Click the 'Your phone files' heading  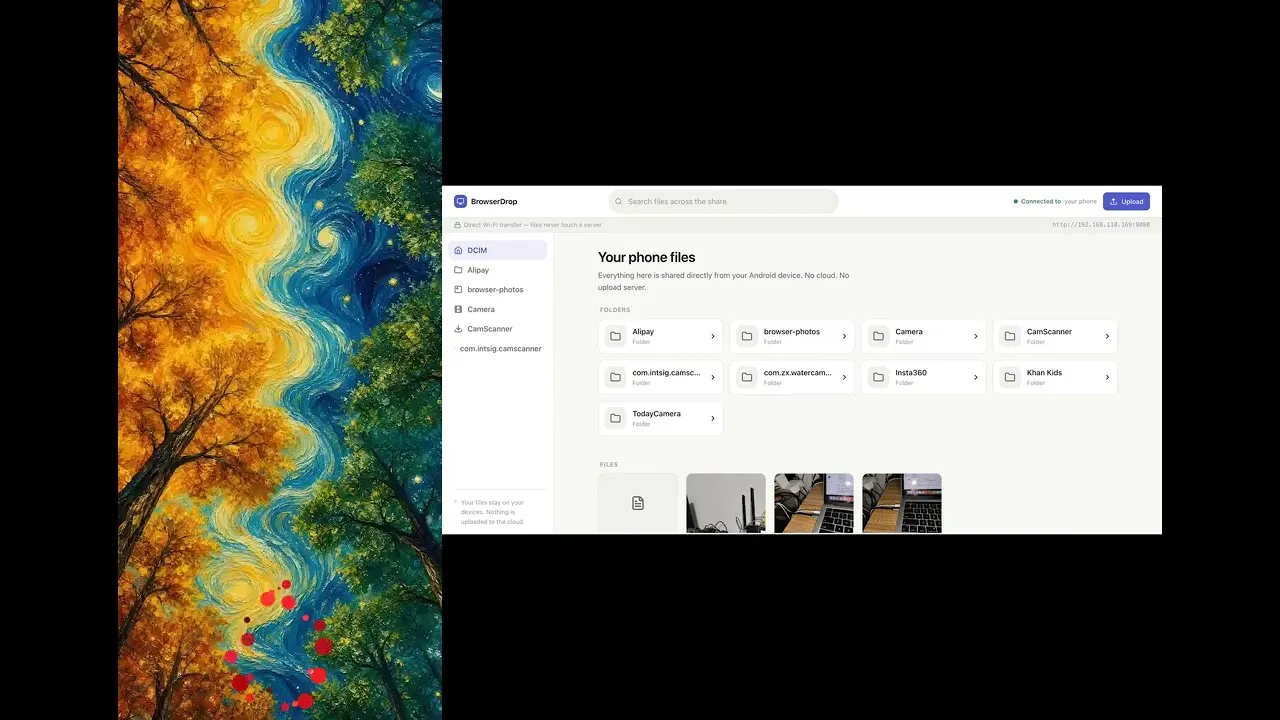click(646, 257)
